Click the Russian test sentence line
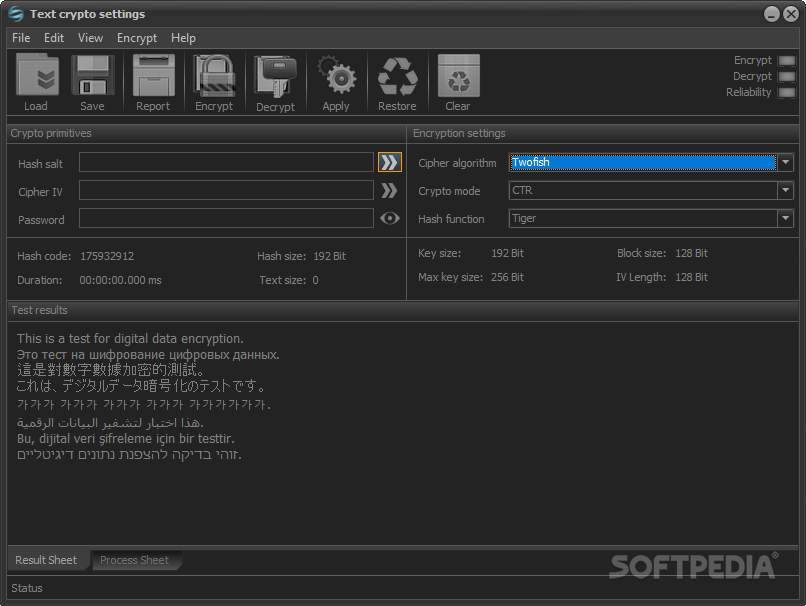 point(148,355)
